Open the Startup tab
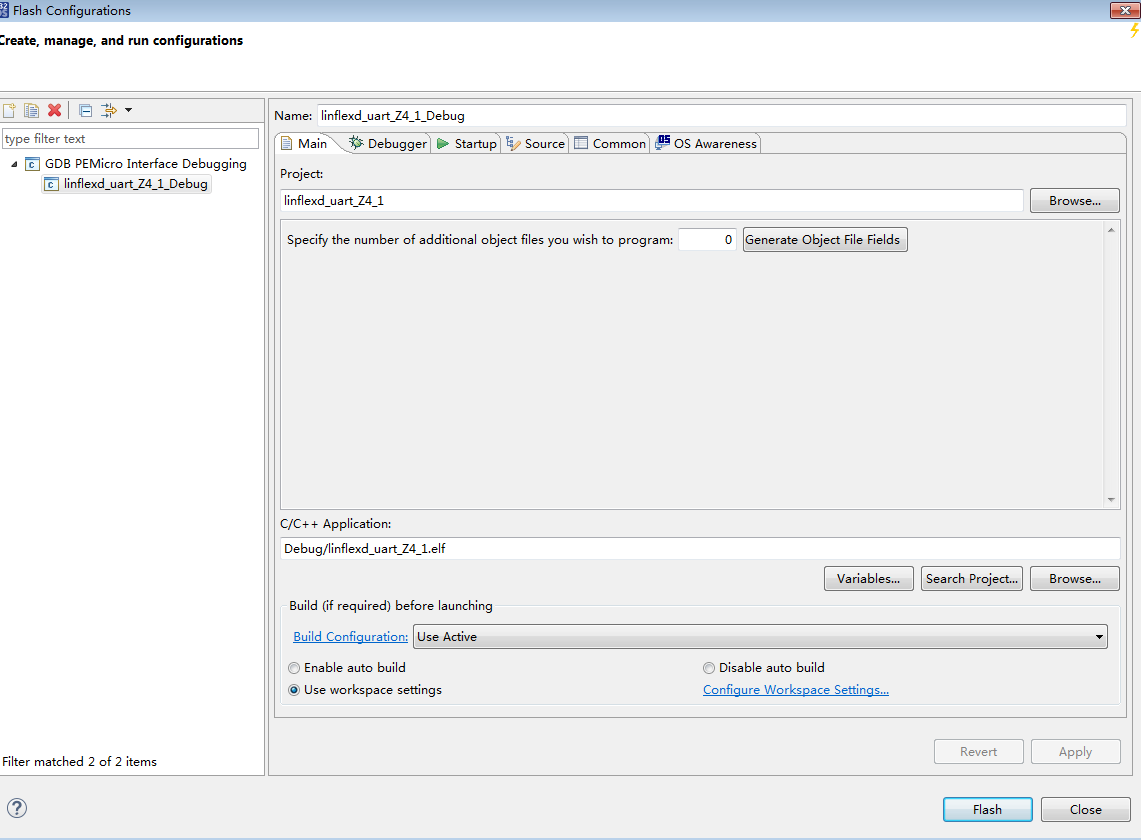 coord(466,142)
